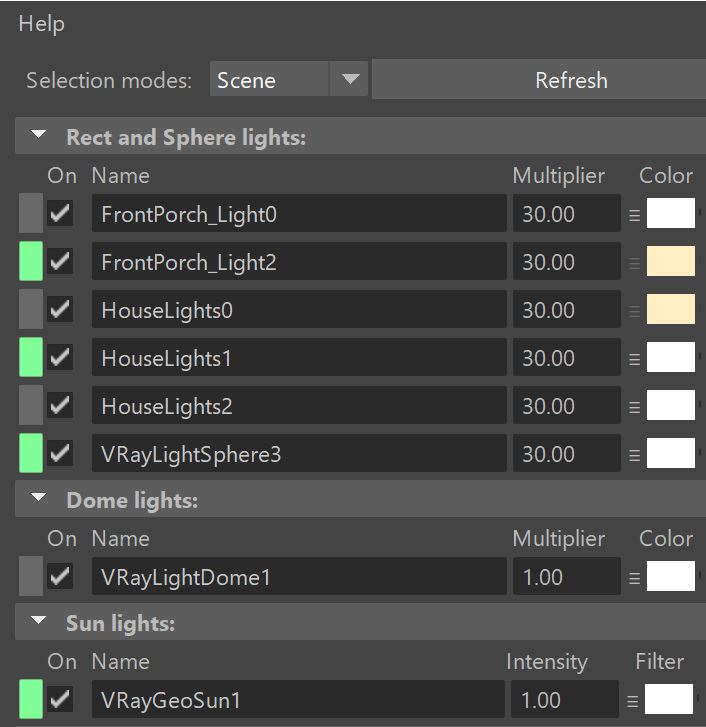Image resolution: width=706 pixels, height=727 pixels.
Task: Collapse the Sun lights section
Action: click(38, 620)
